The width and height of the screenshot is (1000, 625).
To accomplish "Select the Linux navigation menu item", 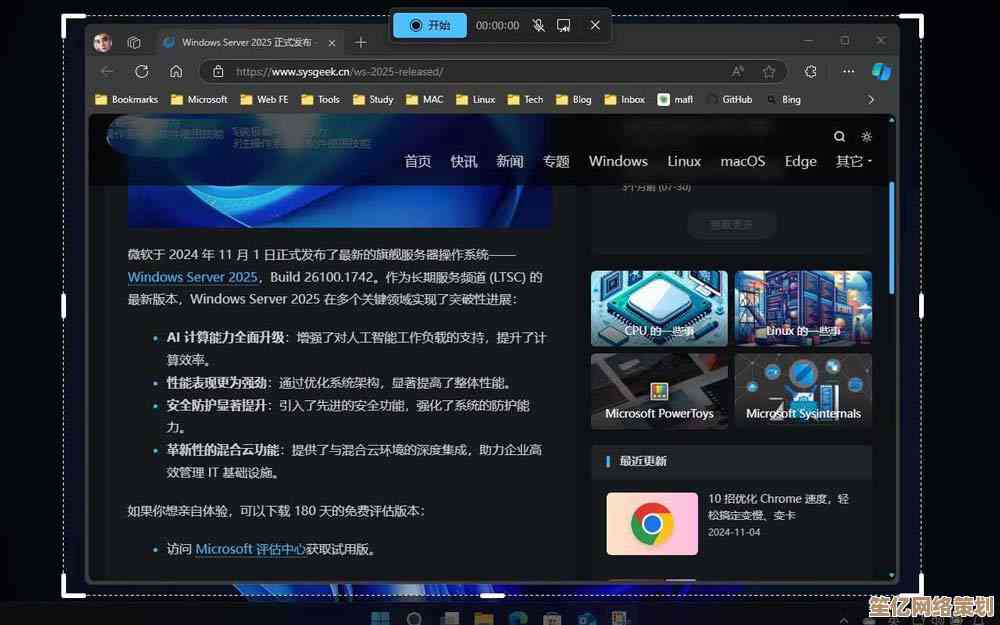I will coord(684,161).
